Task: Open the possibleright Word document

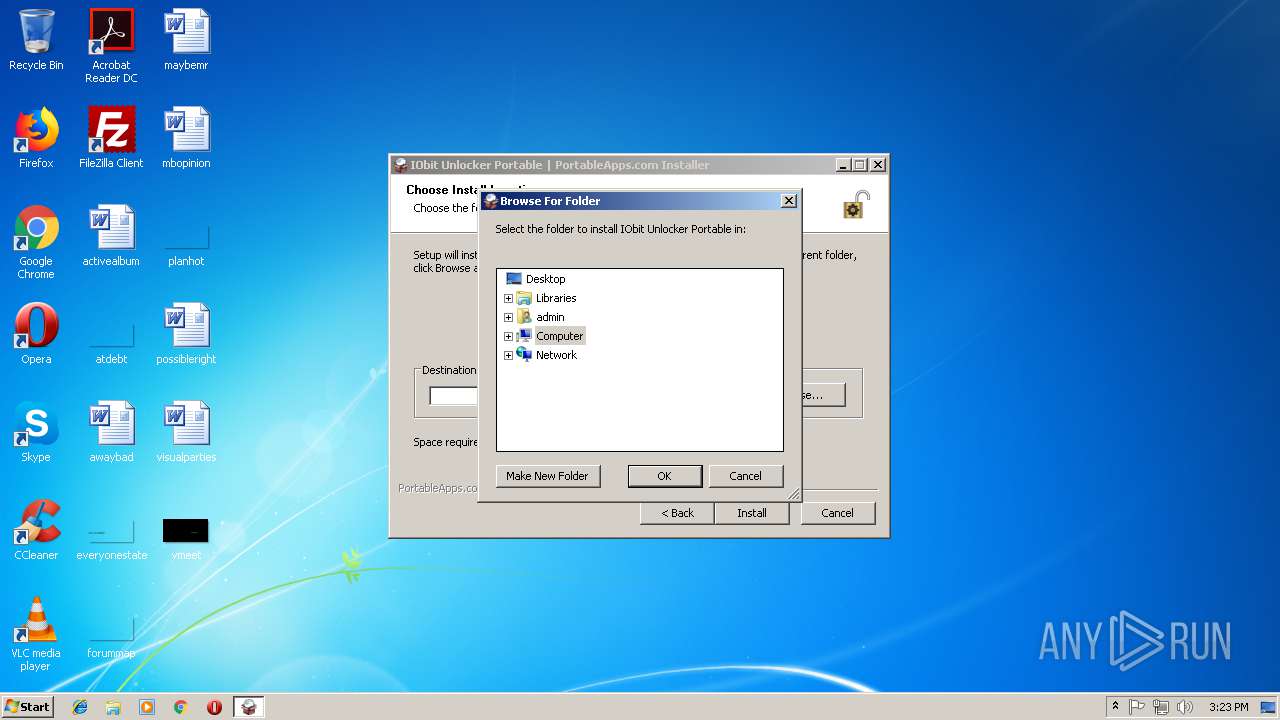Action: pos(186,334)
